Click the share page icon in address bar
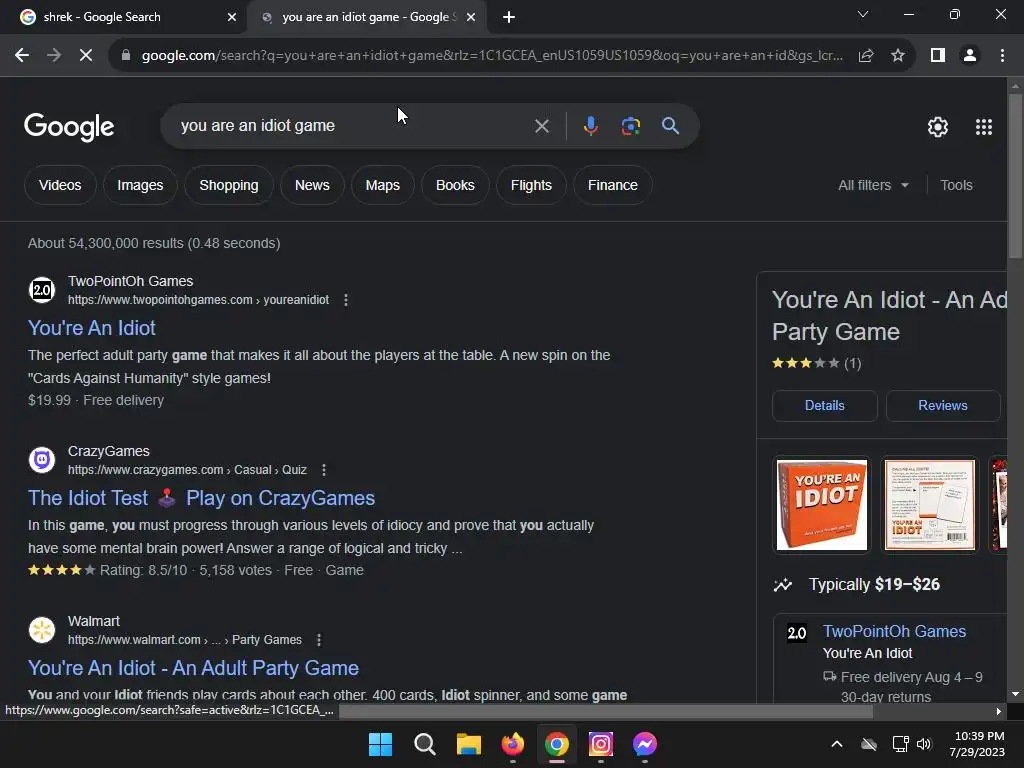1024x768 pixels. (x=866, y=56)
